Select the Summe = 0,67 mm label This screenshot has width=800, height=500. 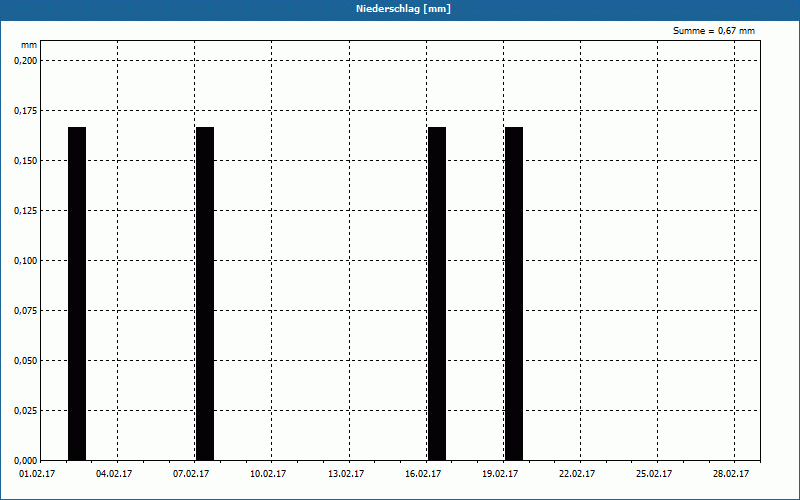click(714, 31)
